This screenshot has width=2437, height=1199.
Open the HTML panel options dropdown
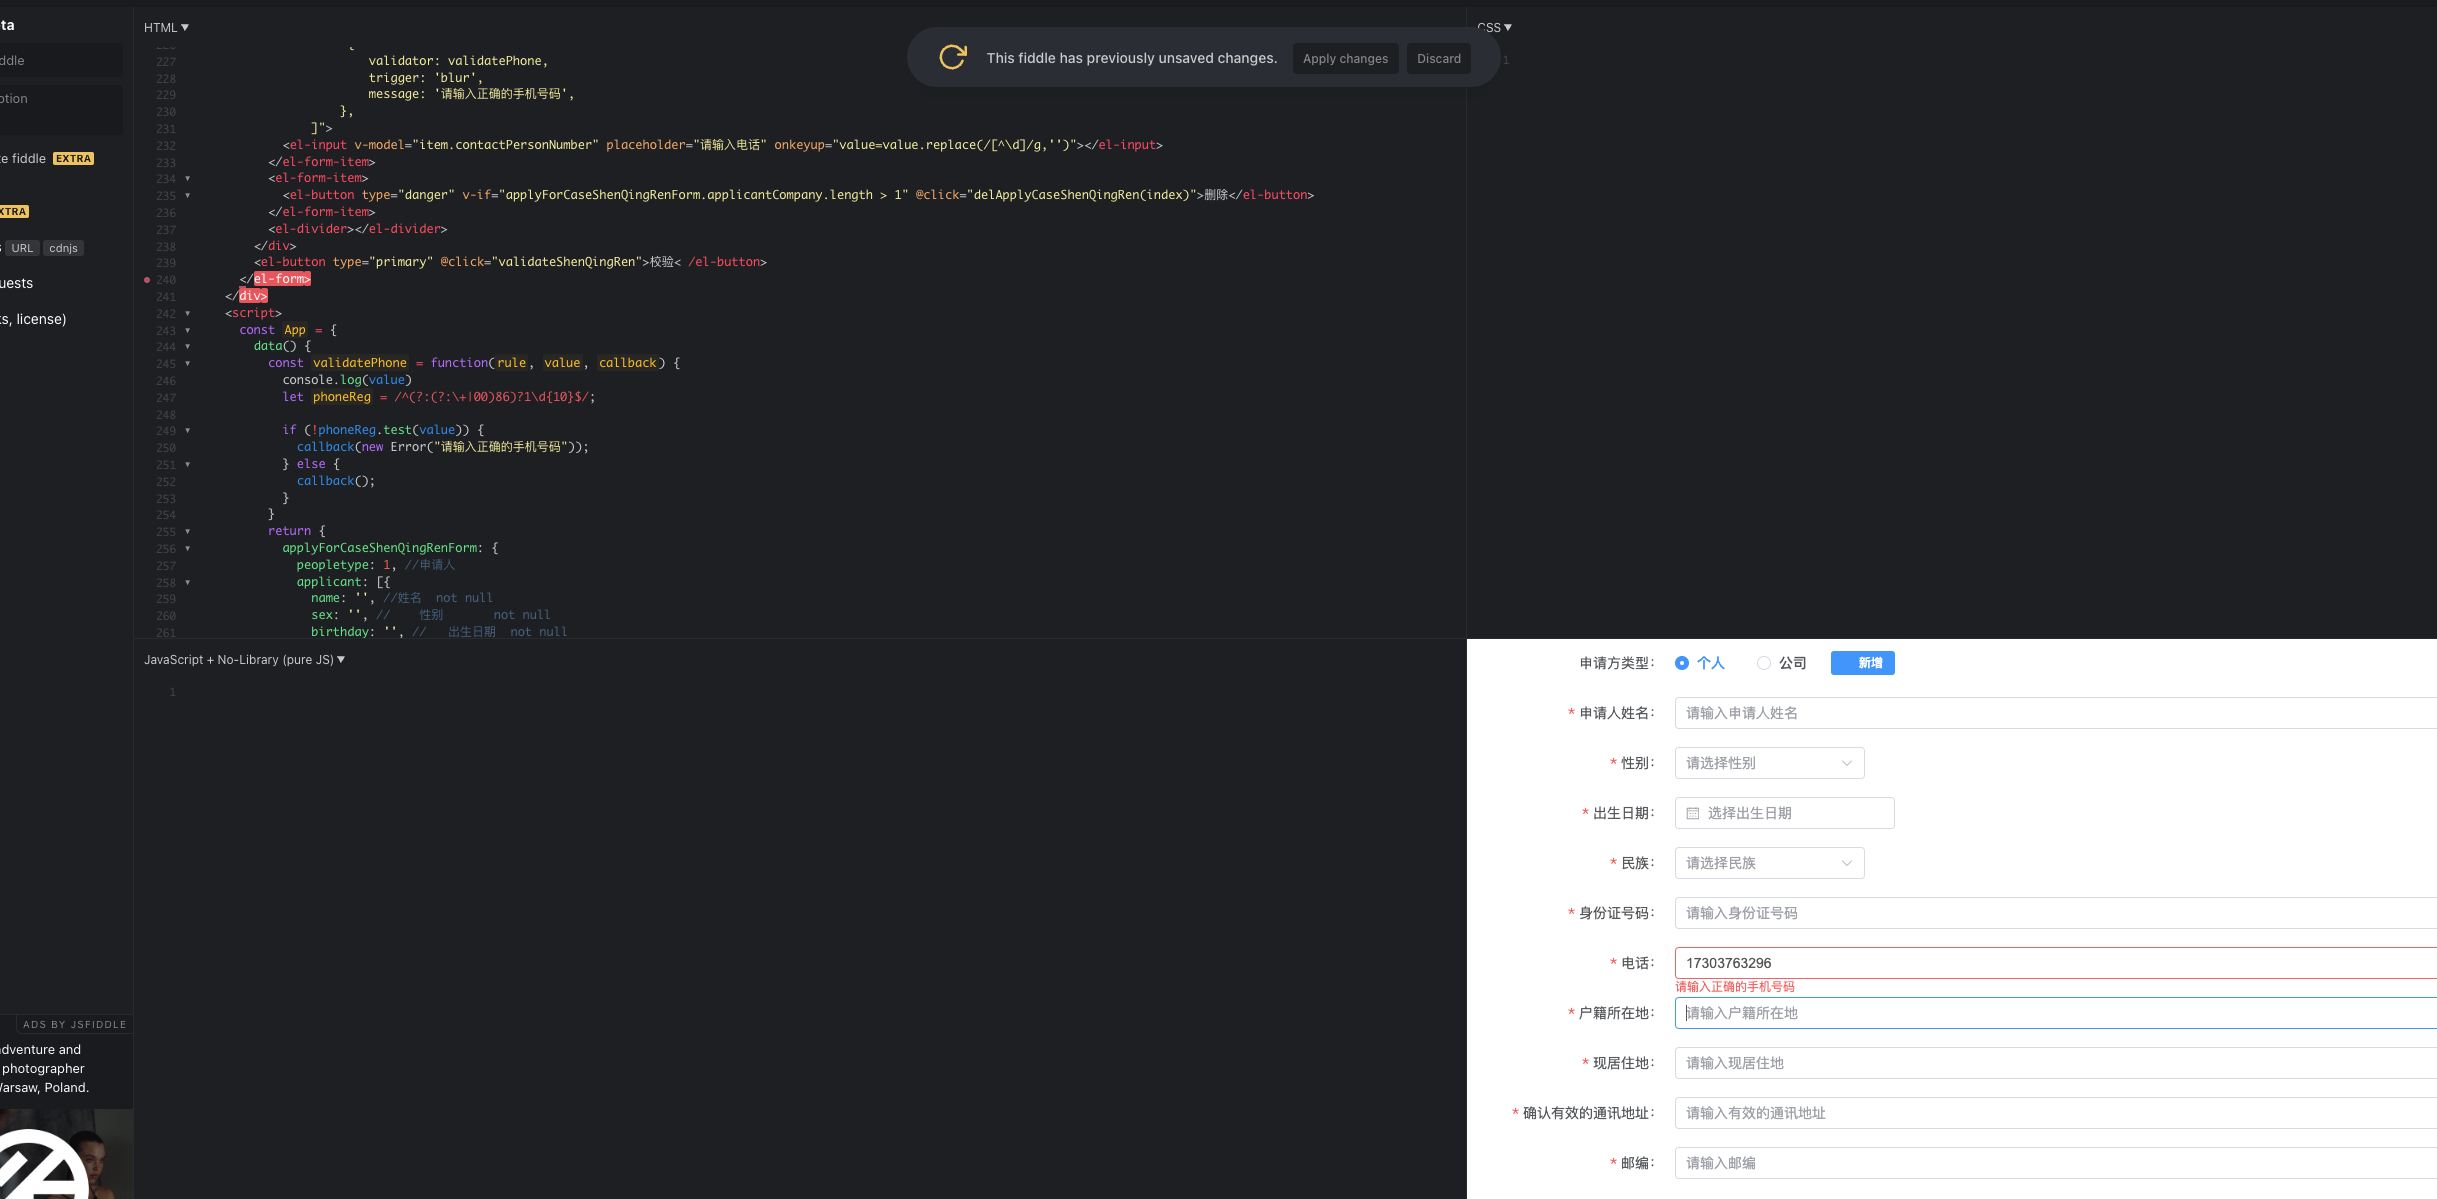[165, 27]
